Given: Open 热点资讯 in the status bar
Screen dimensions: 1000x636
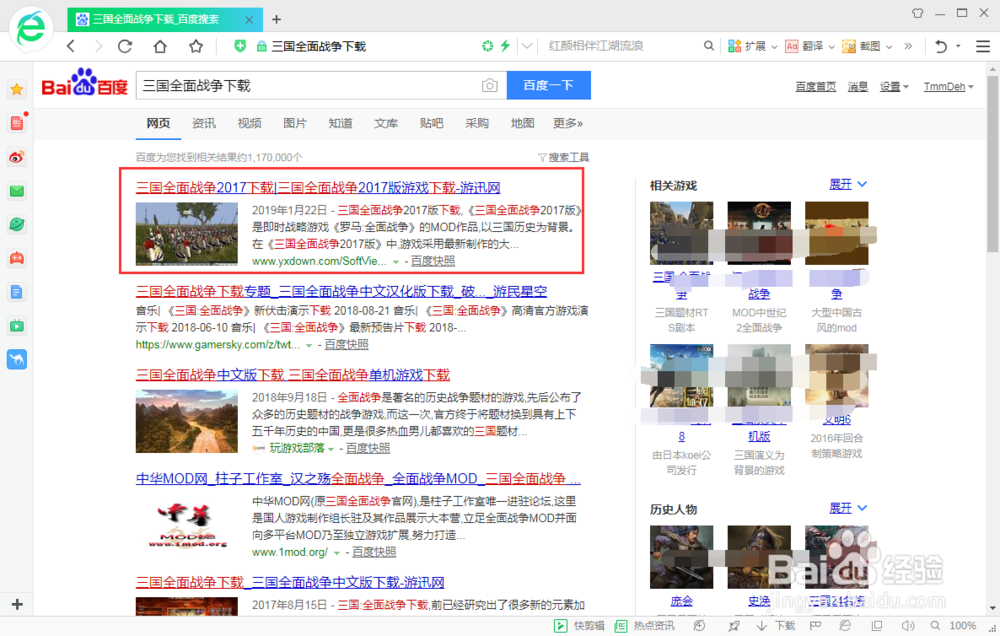Looking at the screenshot, I should (650, 624).
